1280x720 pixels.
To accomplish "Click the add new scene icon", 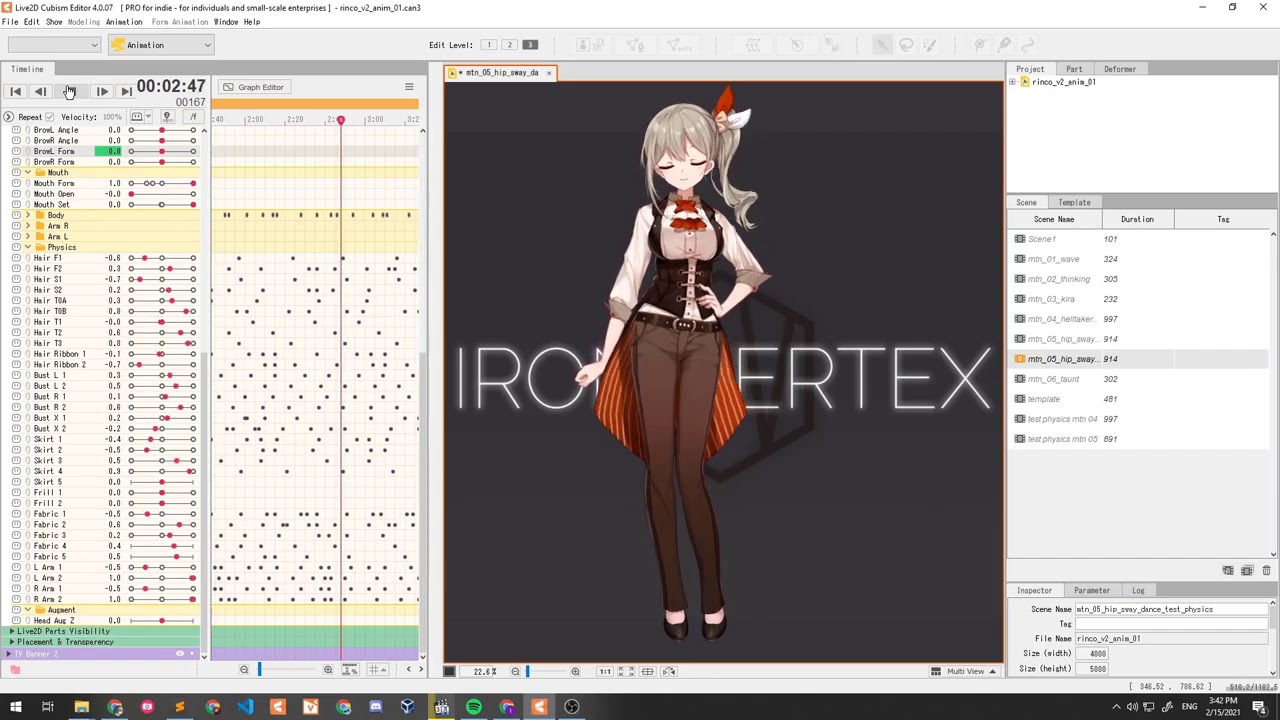I will click(x=1228, y=571).
